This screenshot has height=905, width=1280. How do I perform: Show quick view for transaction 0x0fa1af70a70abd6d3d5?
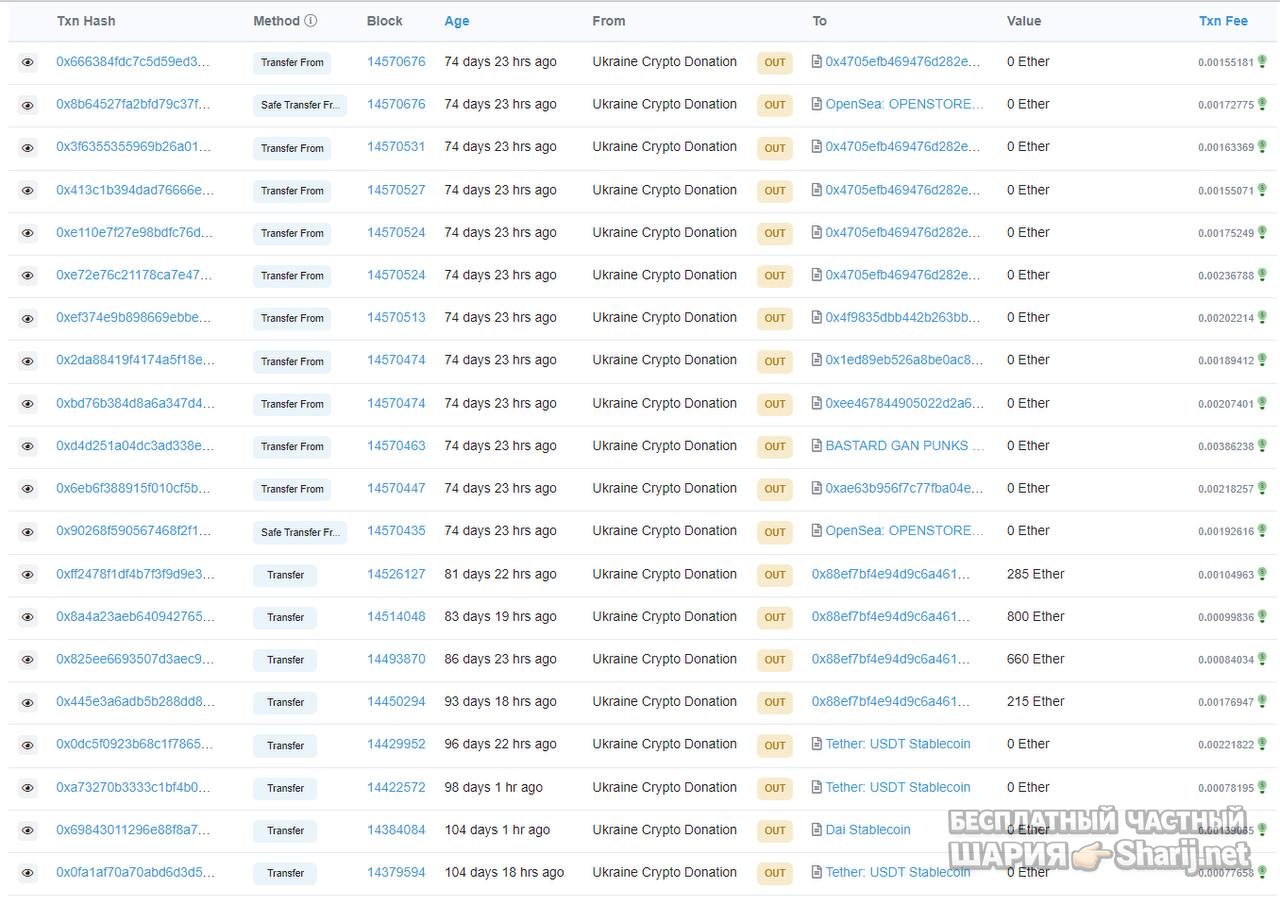coord(27,873)
